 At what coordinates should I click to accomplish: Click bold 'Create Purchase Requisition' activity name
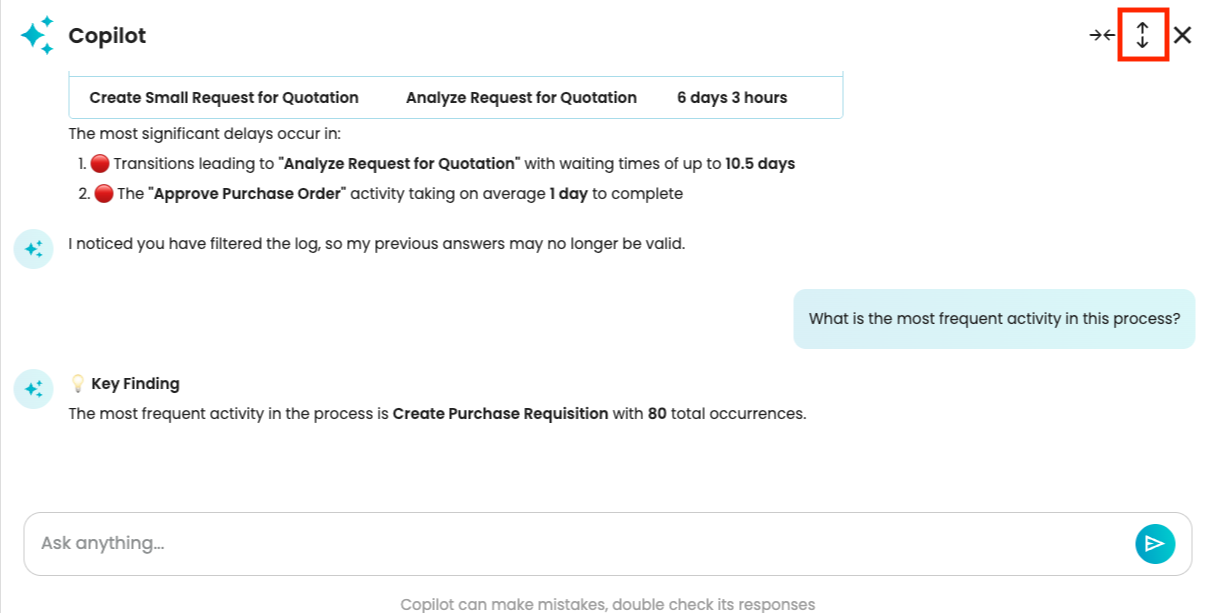pos(500,414)
